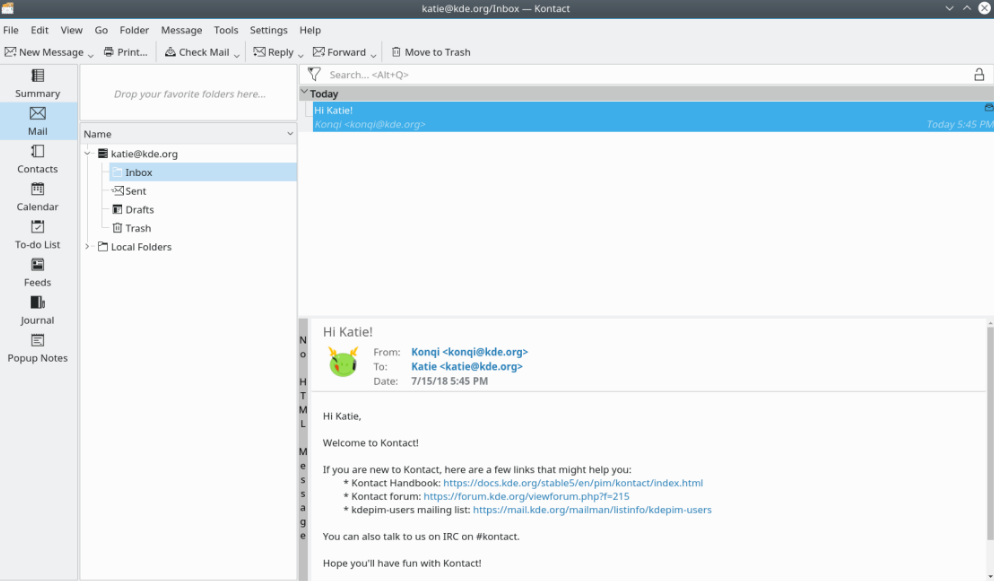This screenshot has height=581, width=994.
Task: Open the Calendar sidebar icon
Action: tap(38, 197)
